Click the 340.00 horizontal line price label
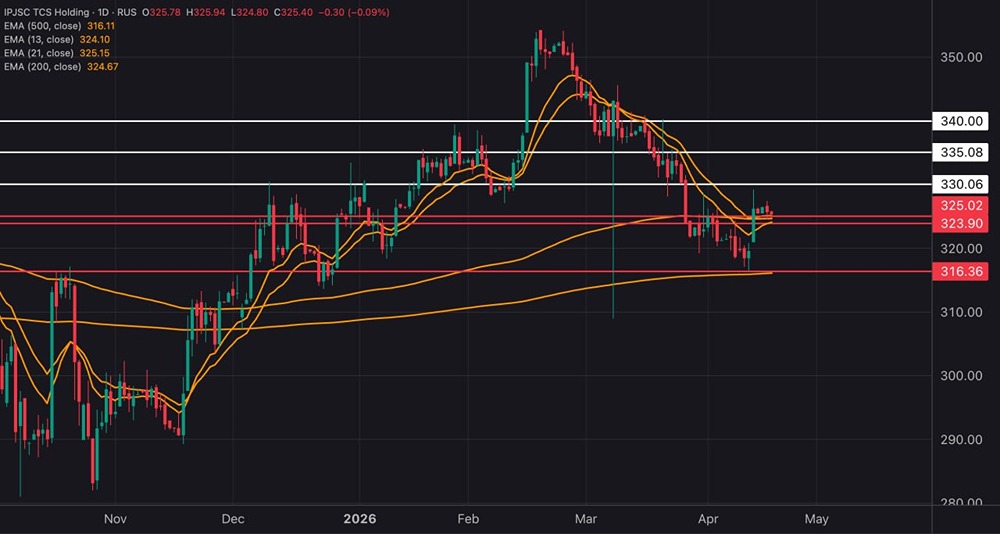Screen dimensions: 1000x534 [x=960, y=121]
